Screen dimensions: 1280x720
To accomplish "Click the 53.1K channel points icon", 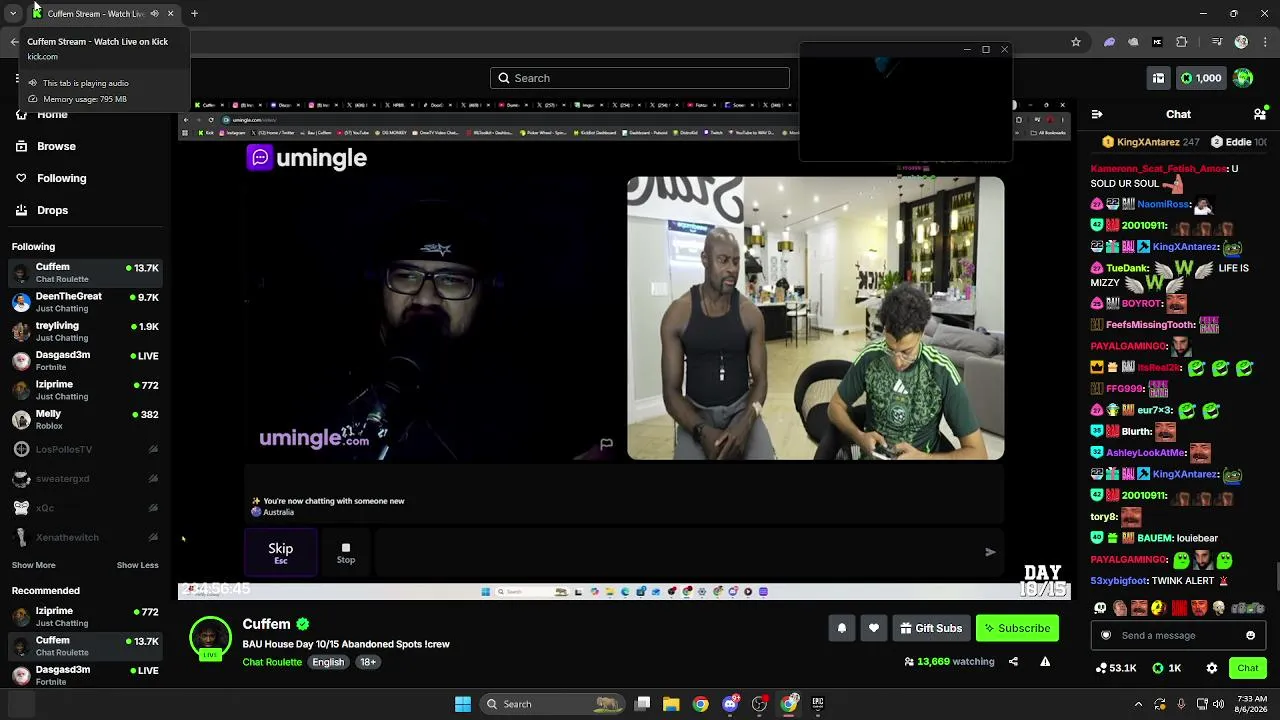I will (x=1115, y=668).
